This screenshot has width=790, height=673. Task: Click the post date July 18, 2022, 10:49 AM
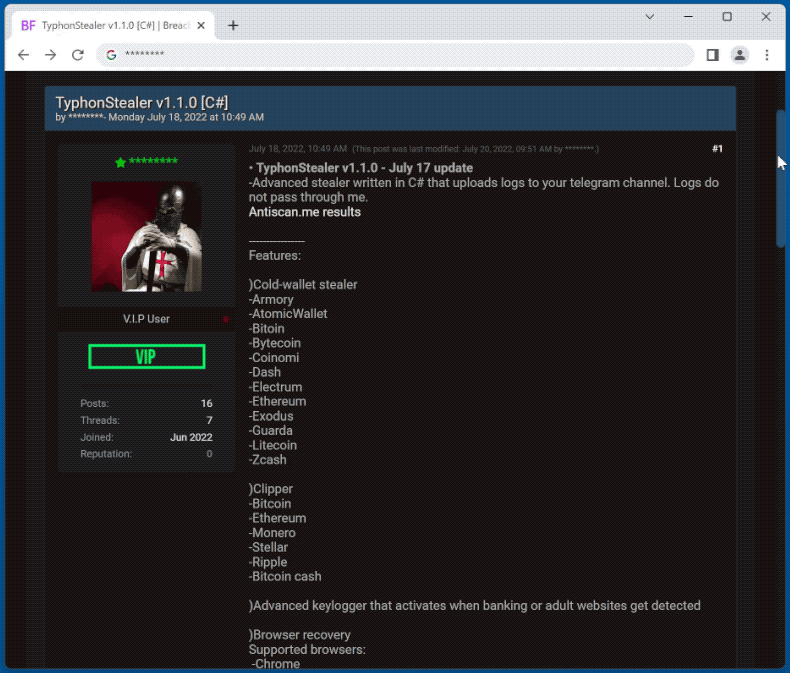click(298, 149)
